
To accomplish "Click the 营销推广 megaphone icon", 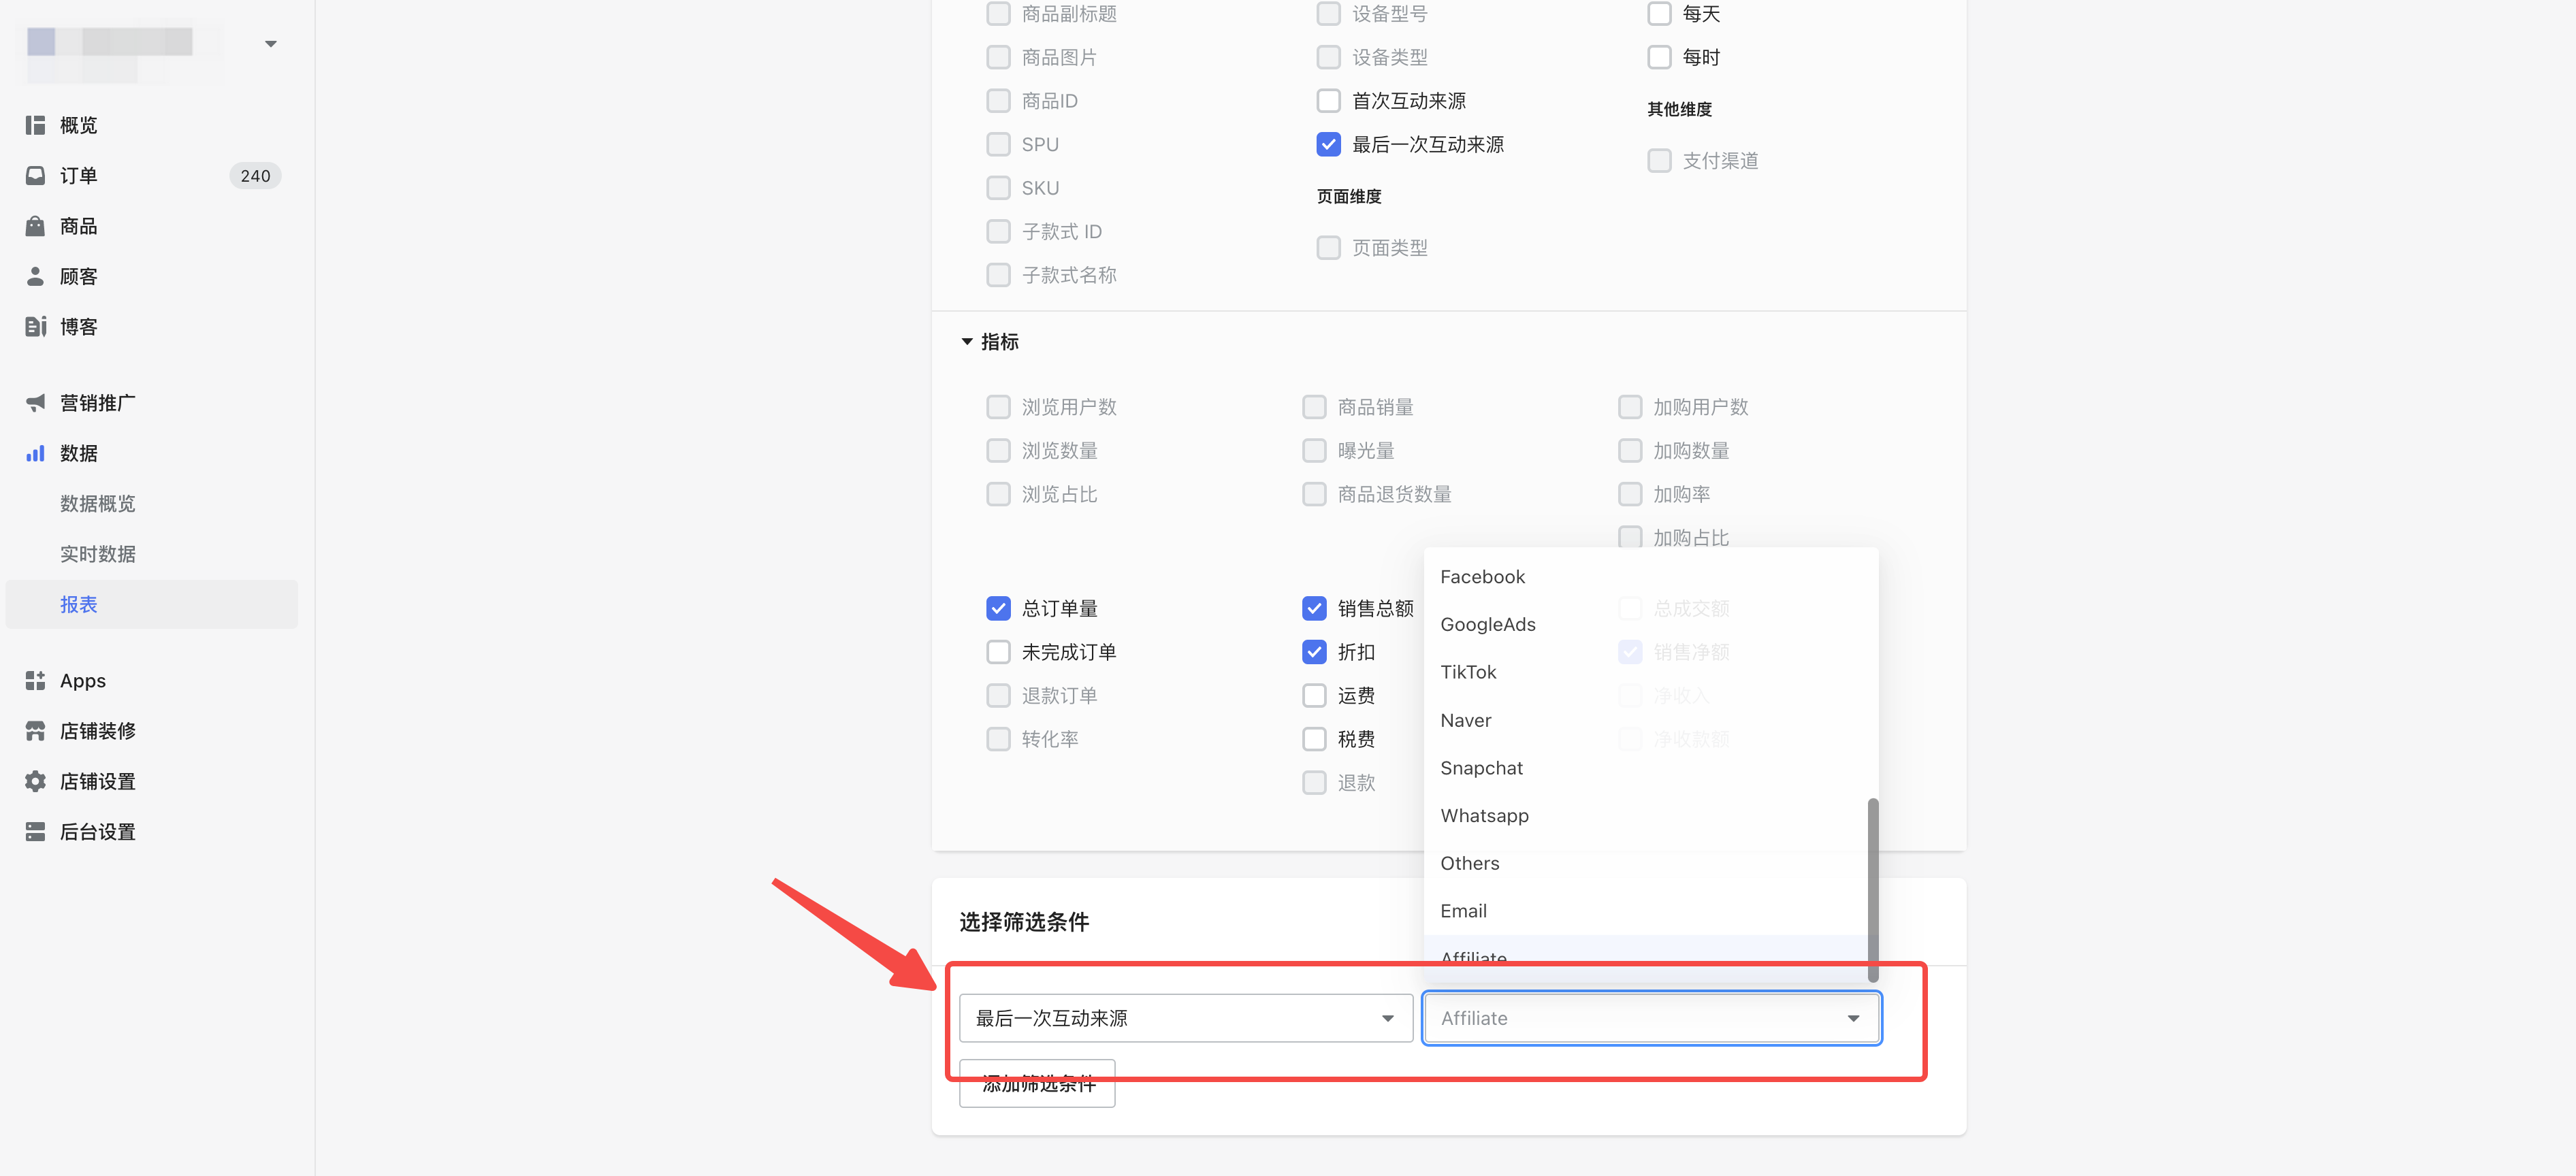I will coord(35,403).
